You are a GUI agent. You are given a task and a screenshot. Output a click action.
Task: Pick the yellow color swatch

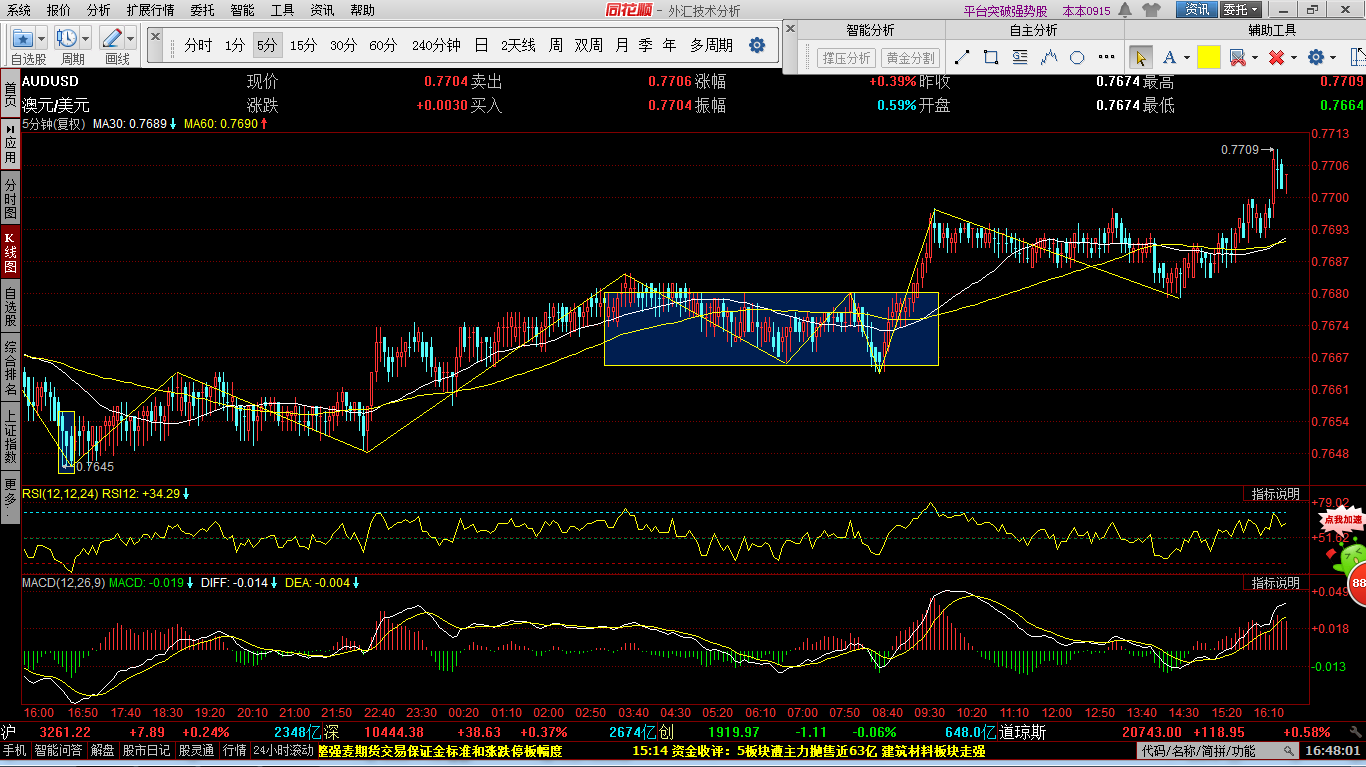(1208, 57)
